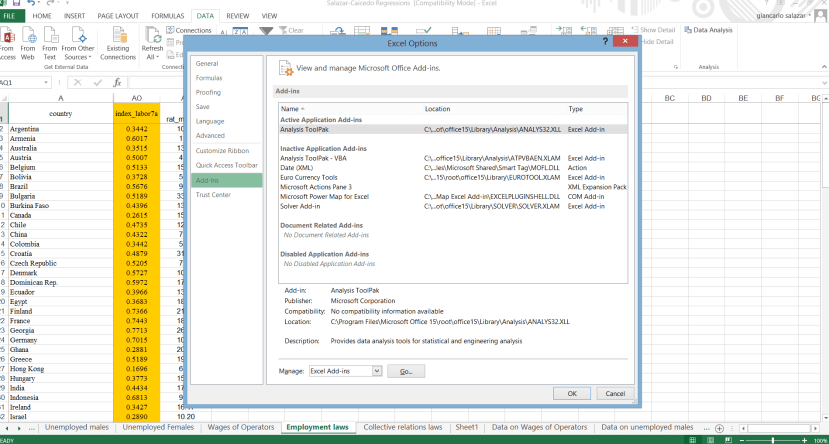This screenshot has width=829, height=444.
Task: Click cell containing Argentina
Action: (61, 129)
